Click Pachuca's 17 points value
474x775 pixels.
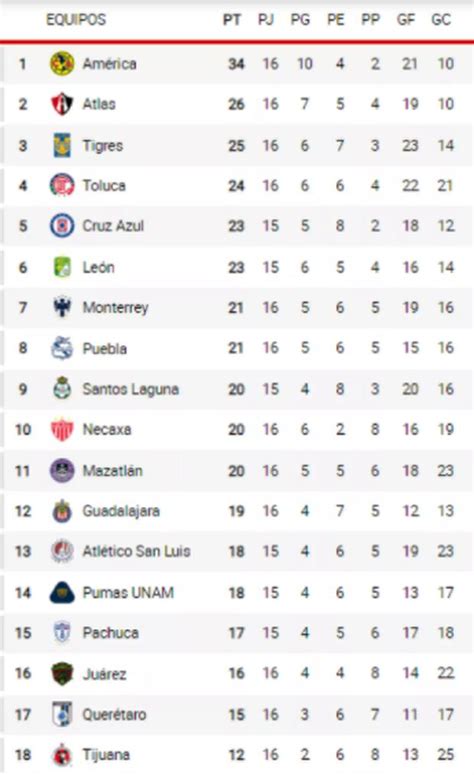pyautogui.click(x=236, y=633)
